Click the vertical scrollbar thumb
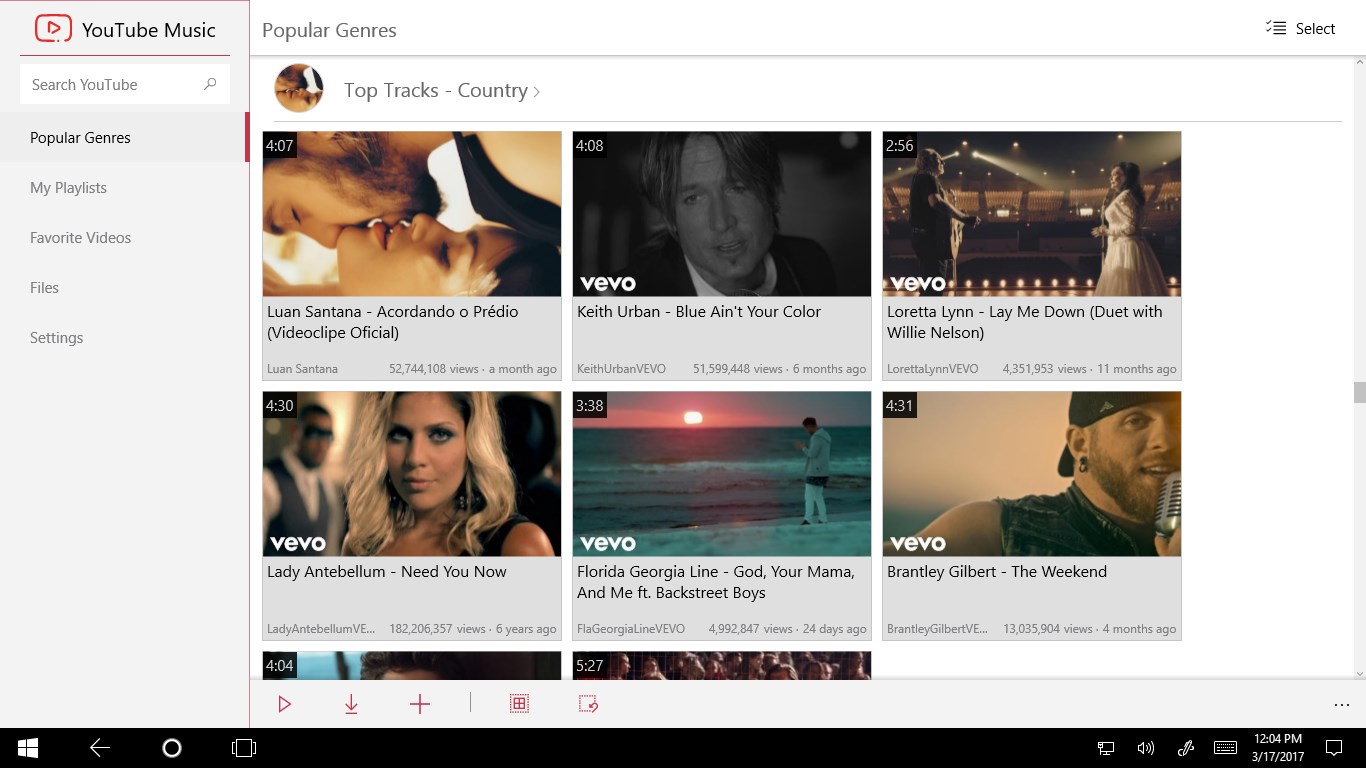 [x=1359, y=392]
